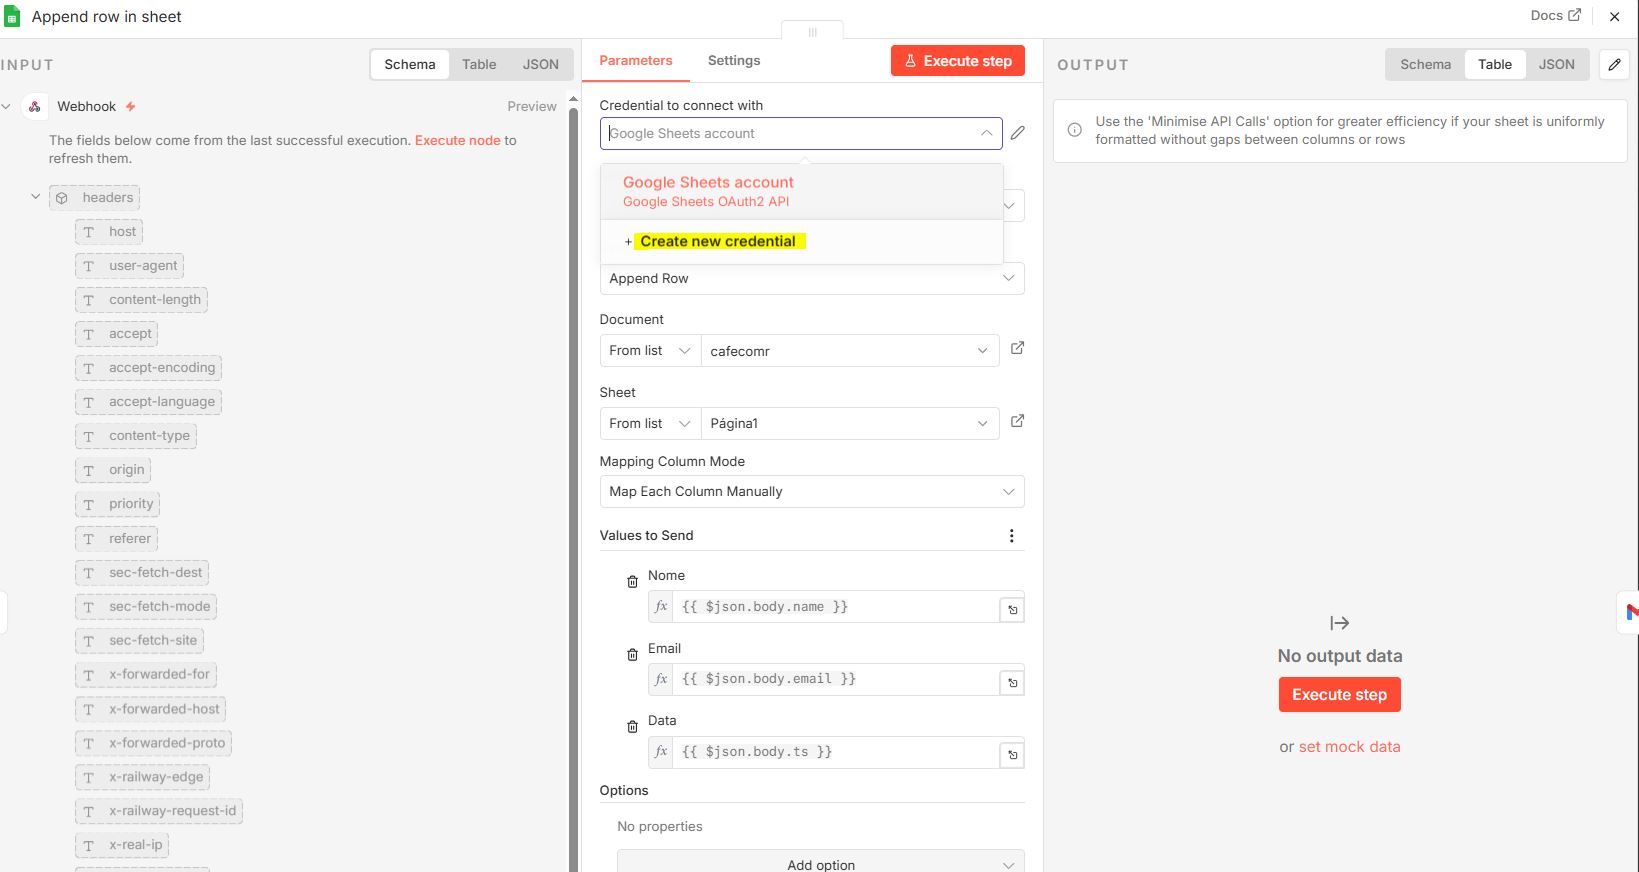1639x872 pixels.
Task: Click the pencil edit icon in Output panel
Action: [1614, 65]
